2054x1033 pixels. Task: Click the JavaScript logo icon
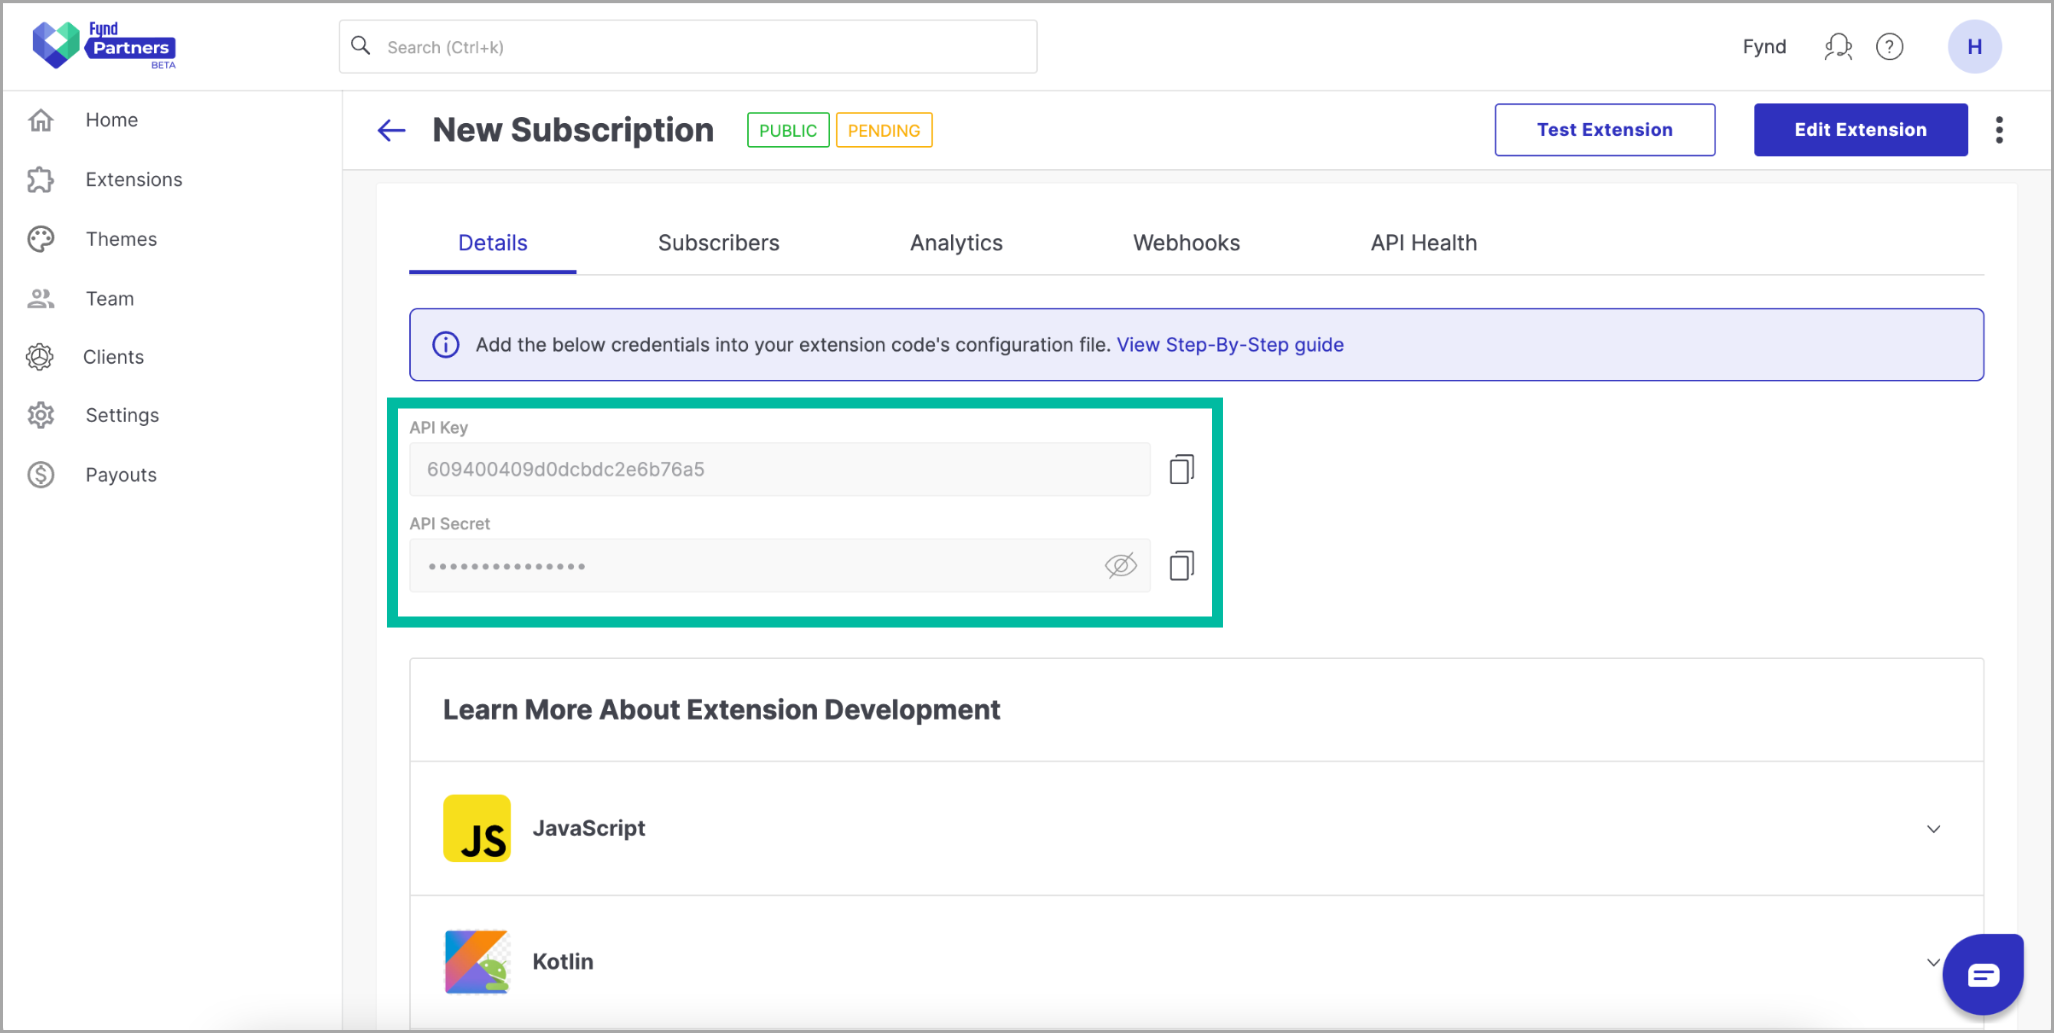(477, 829)
